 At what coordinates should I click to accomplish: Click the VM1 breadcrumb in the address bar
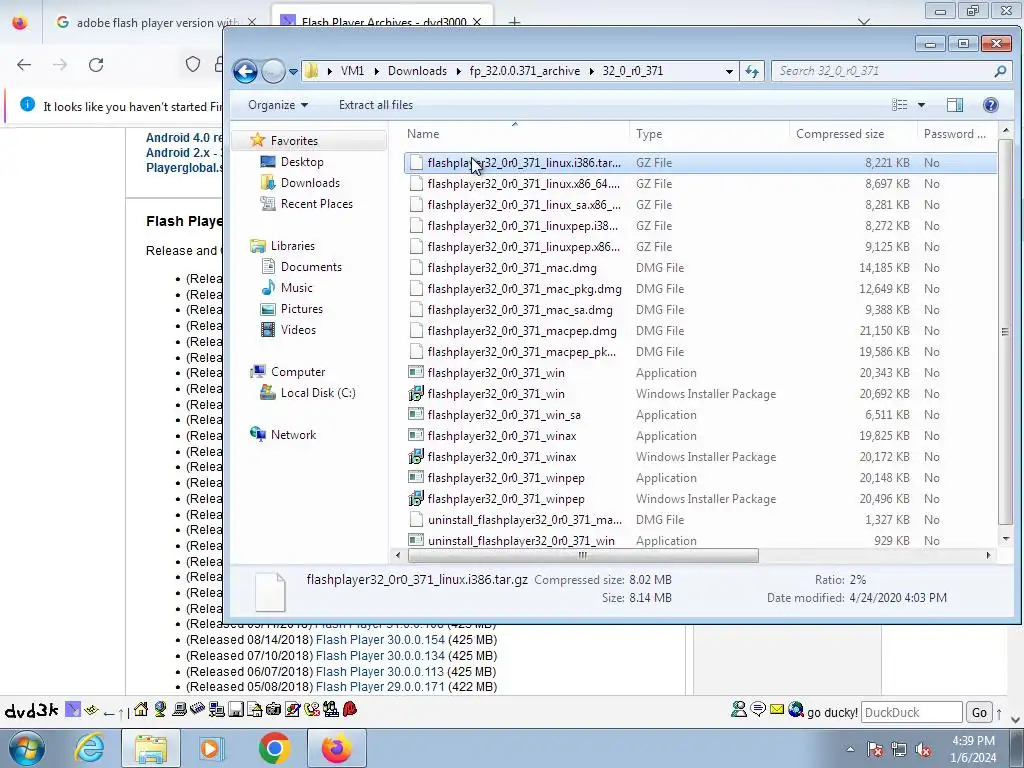pyautogui.click(x=352, y=71)
